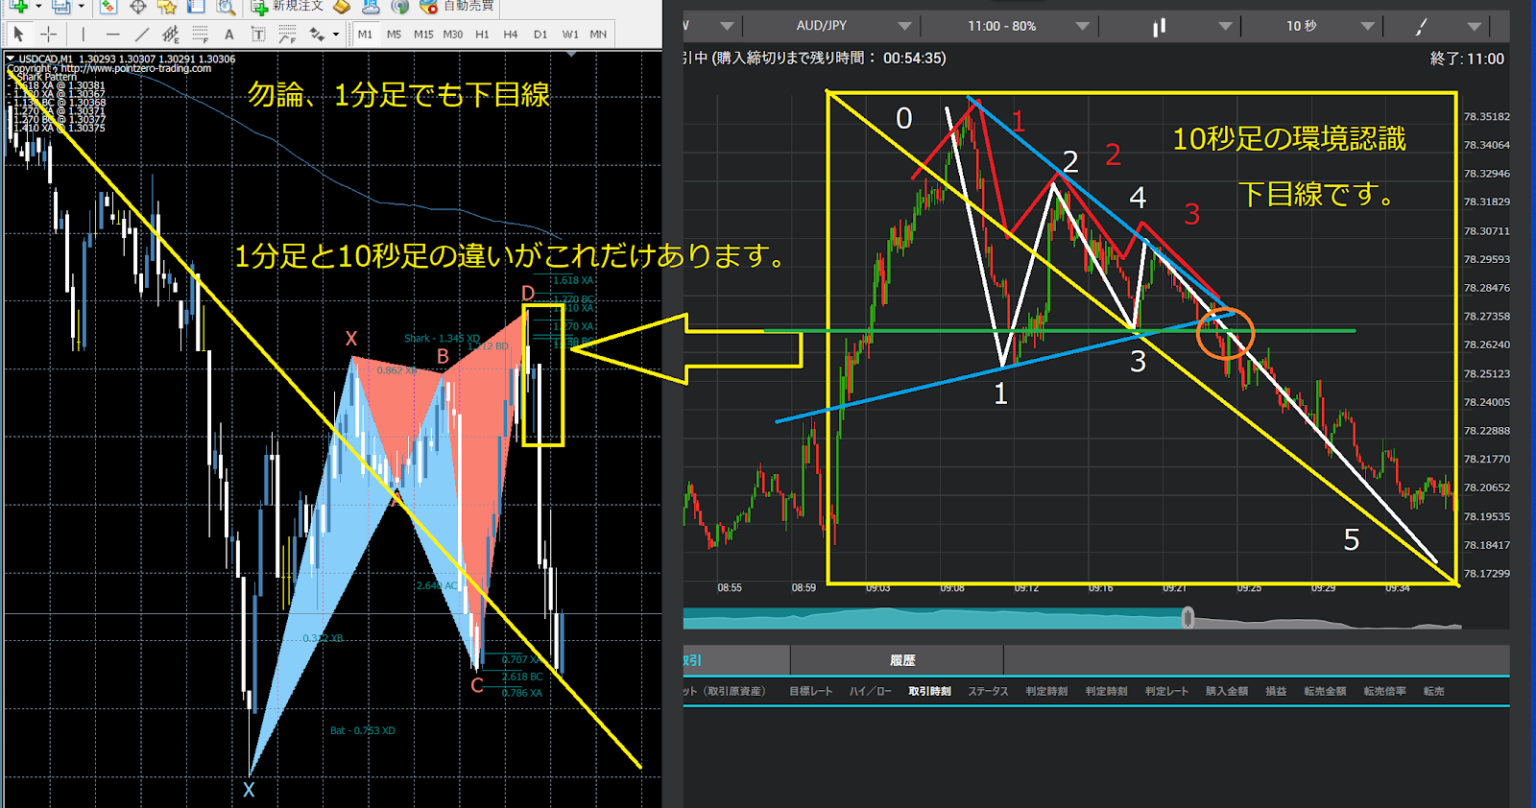Grab the chart timeline range slider handle
Screen dimensions: 1536x808
1188,618
